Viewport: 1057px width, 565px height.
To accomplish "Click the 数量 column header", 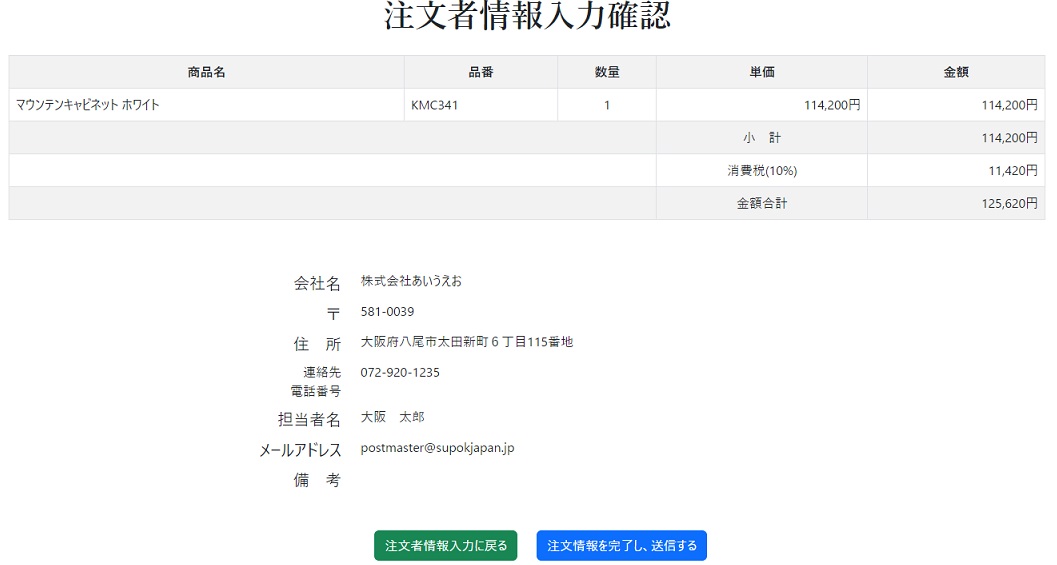I will point(607,72).
